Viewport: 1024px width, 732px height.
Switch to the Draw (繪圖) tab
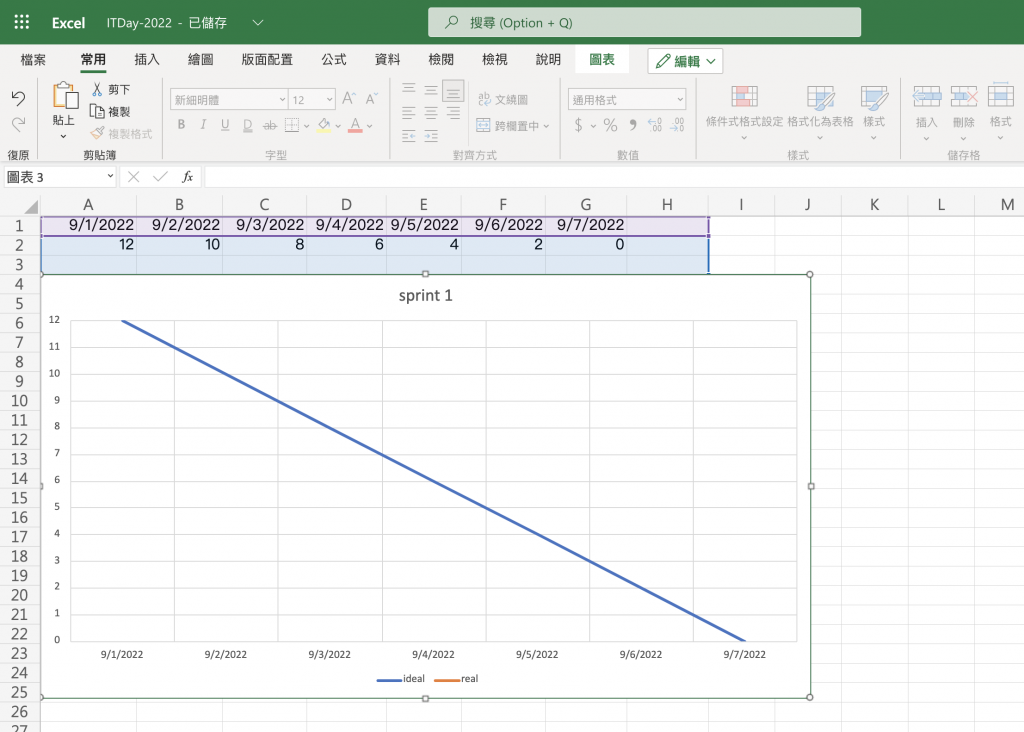pyautogui.click(x=200, y=59)
